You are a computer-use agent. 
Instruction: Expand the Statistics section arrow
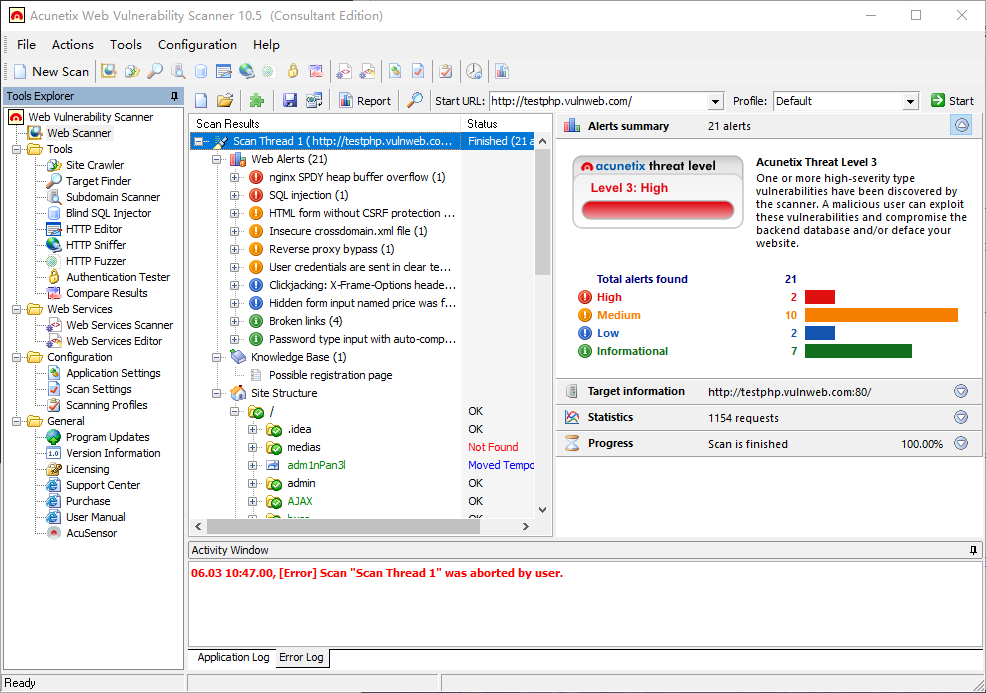click(961, 417)
